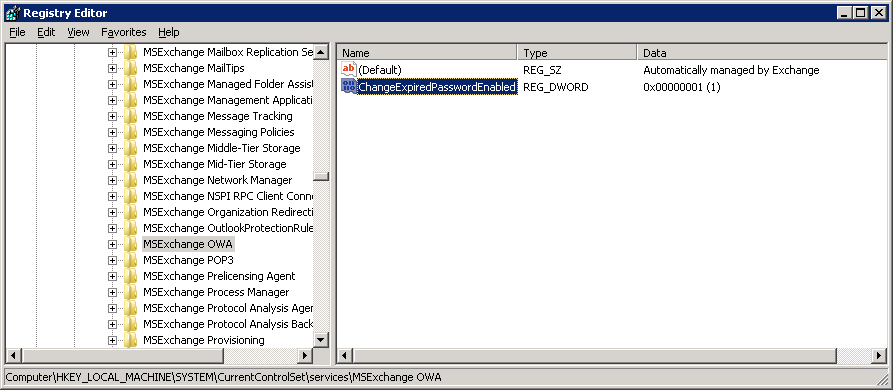Viewport: 893px width, 390px height.
Task: Click the Registry Editor title bar icon
Action: [13, 13]
